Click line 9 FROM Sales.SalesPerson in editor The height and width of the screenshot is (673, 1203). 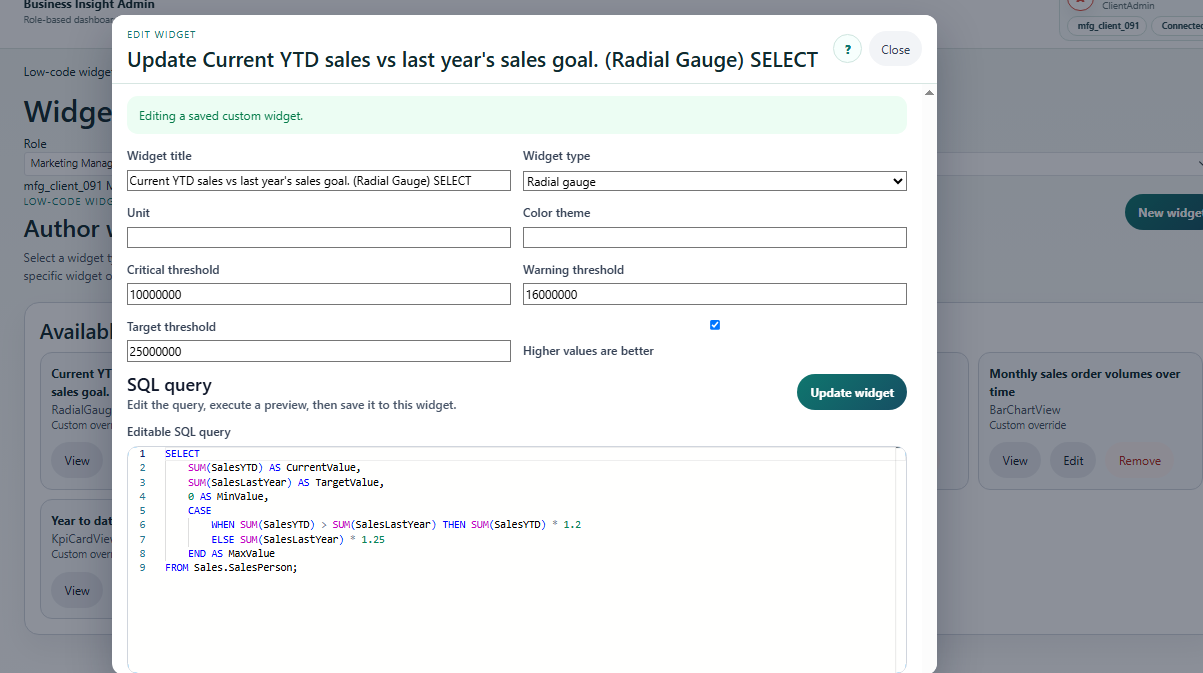coord(232,567)
